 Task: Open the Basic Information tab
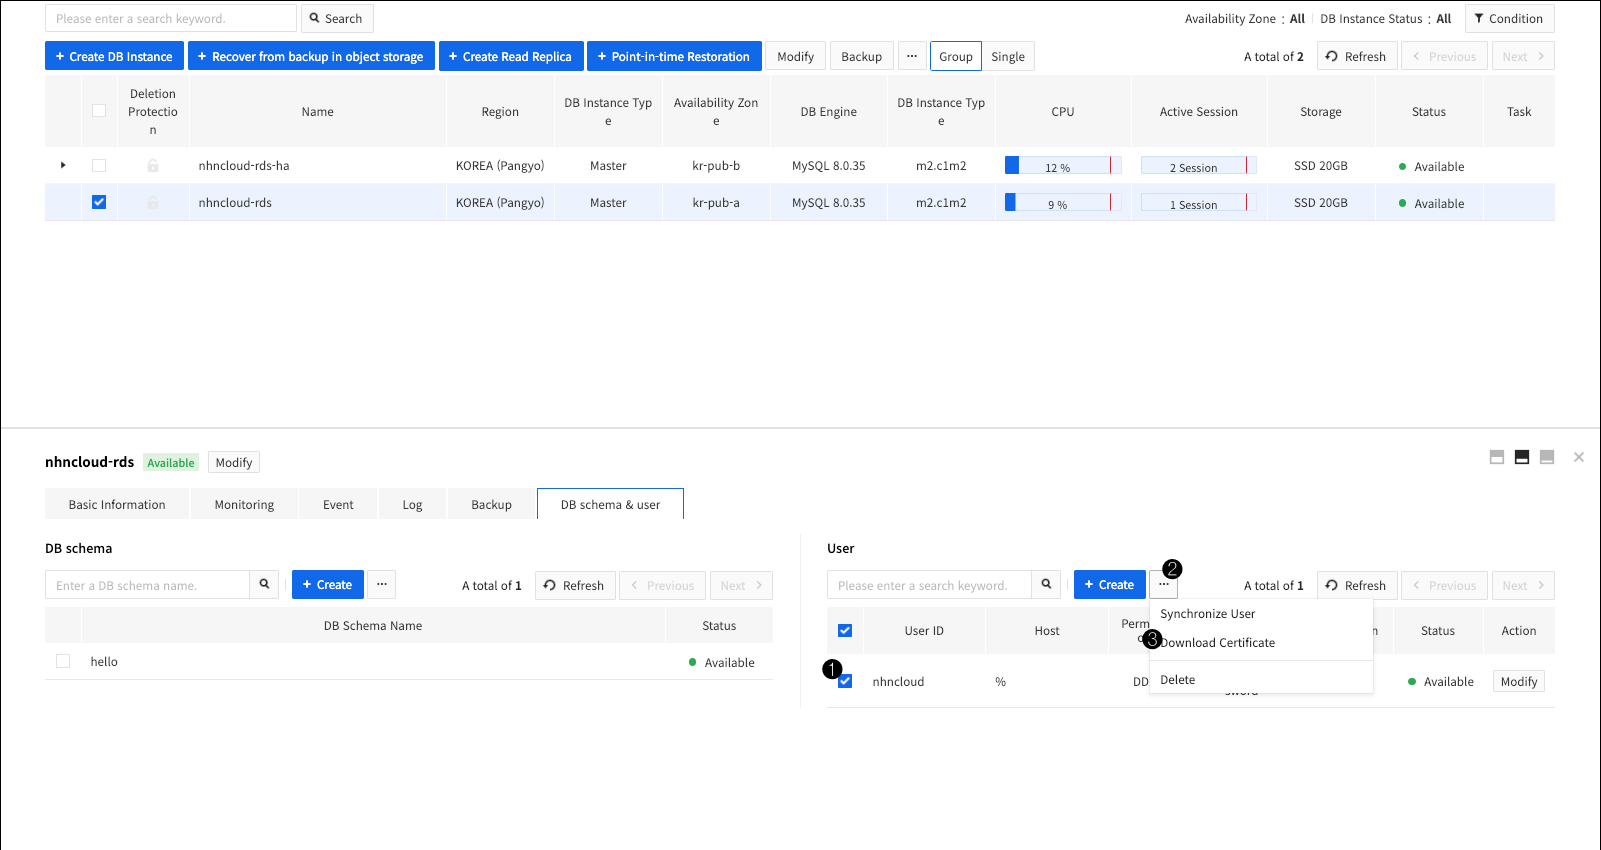(117, 504)
